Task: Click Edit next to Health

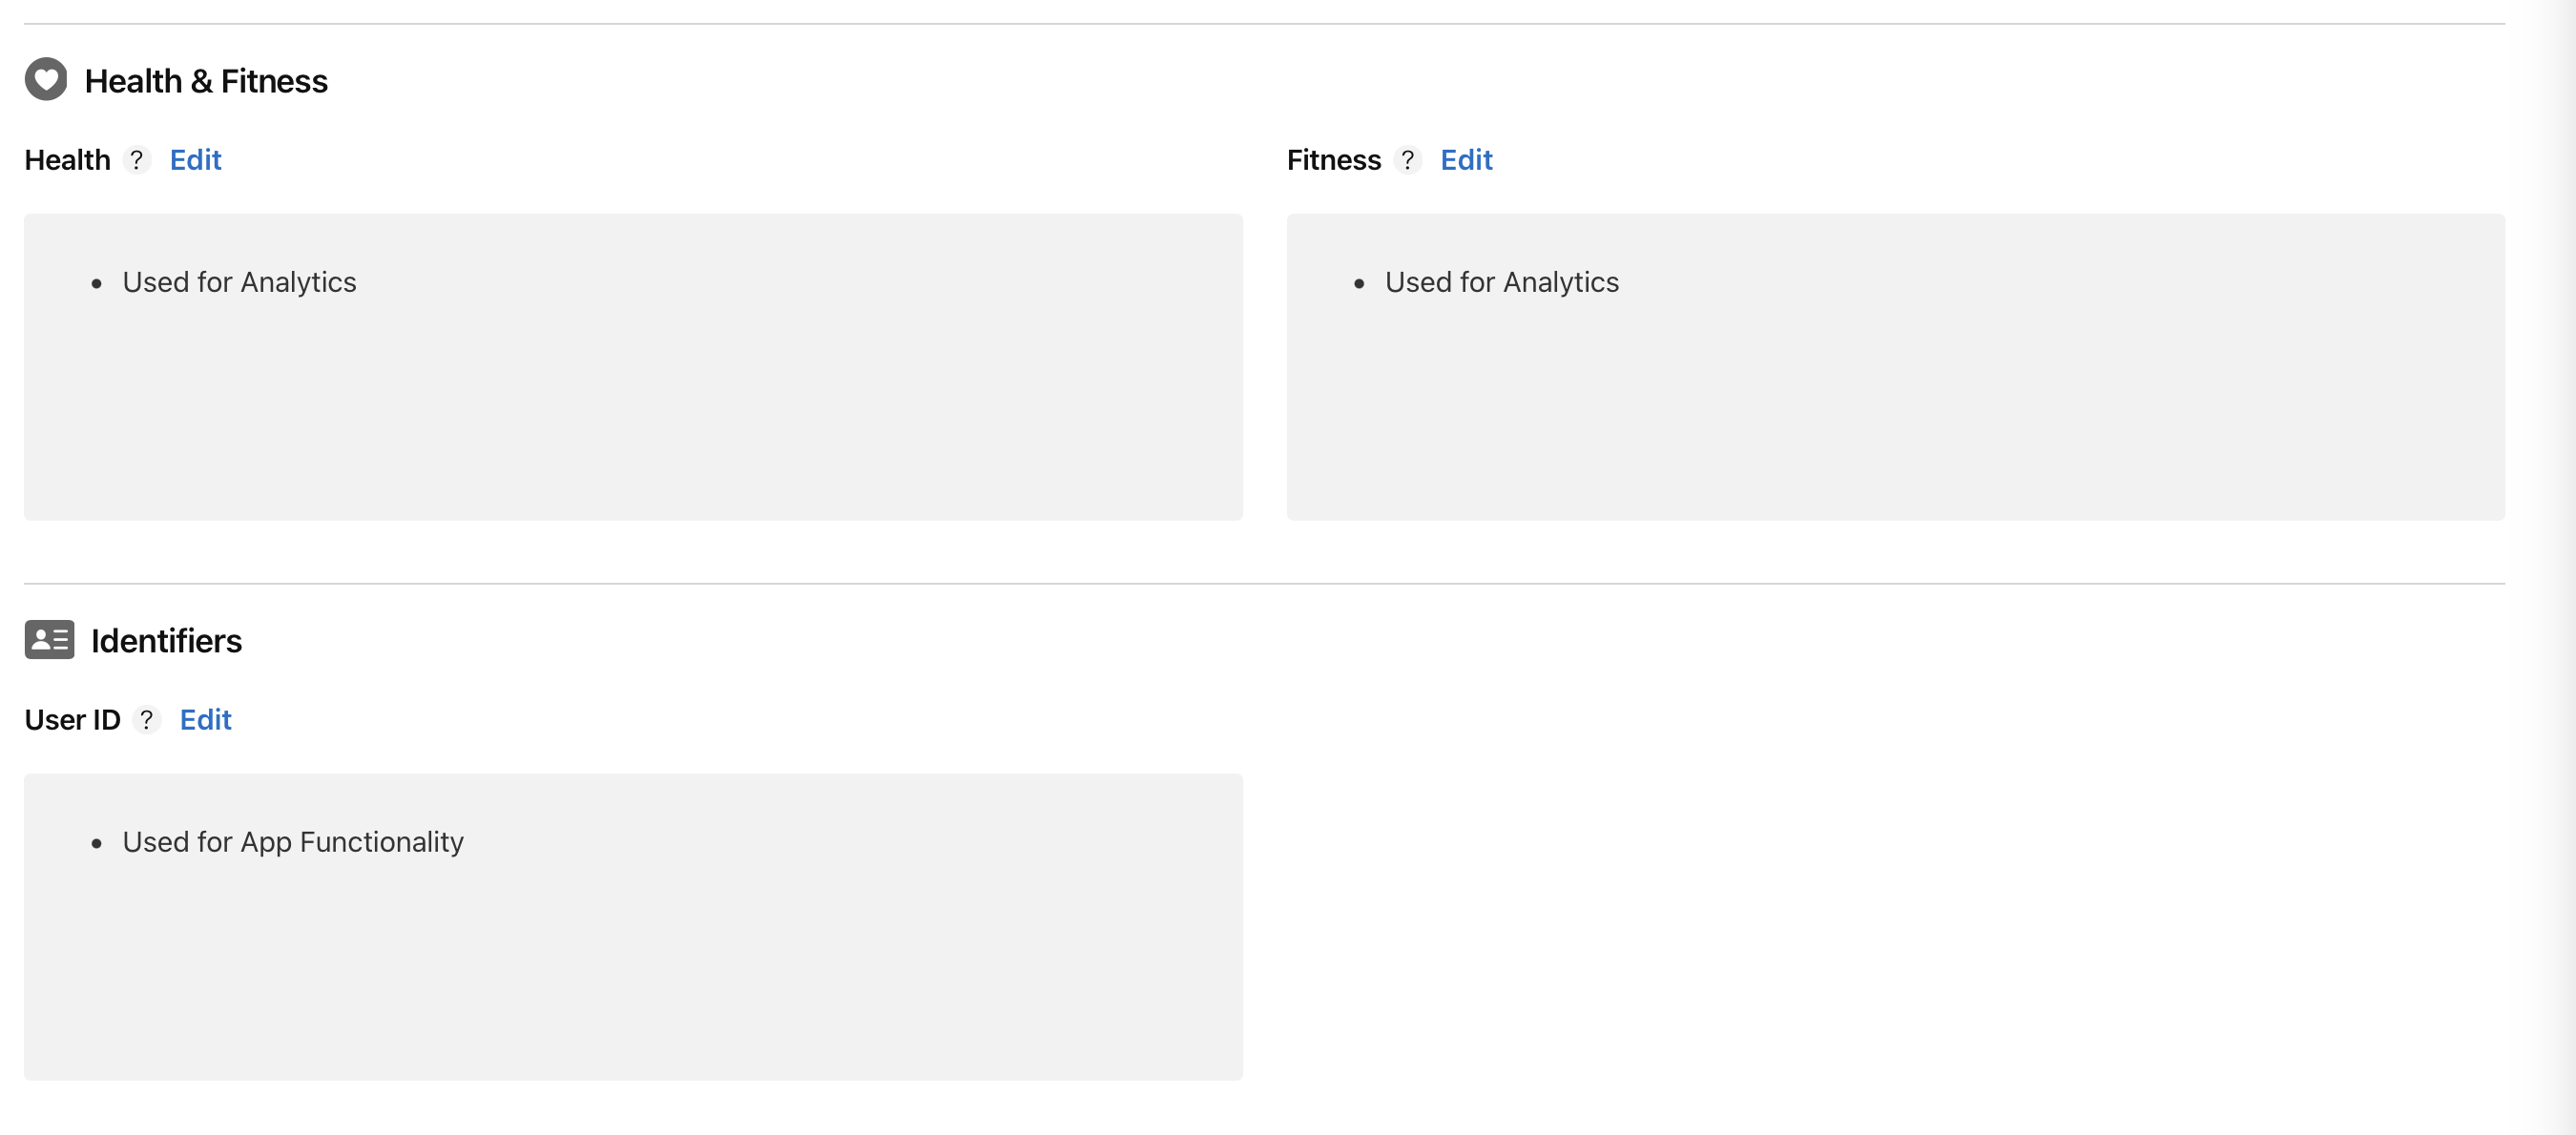Action: coord(195,159)
